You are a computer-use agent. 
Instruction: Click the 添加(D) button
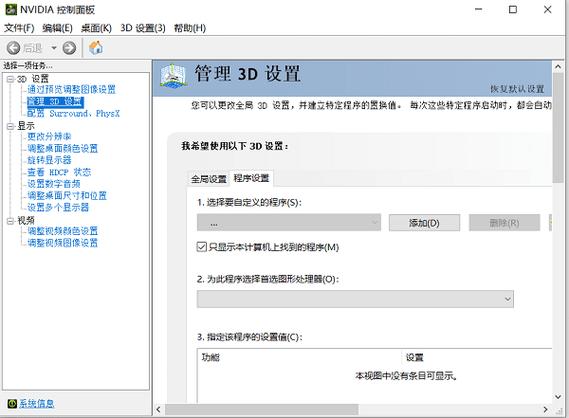click(x=424, y=222)
